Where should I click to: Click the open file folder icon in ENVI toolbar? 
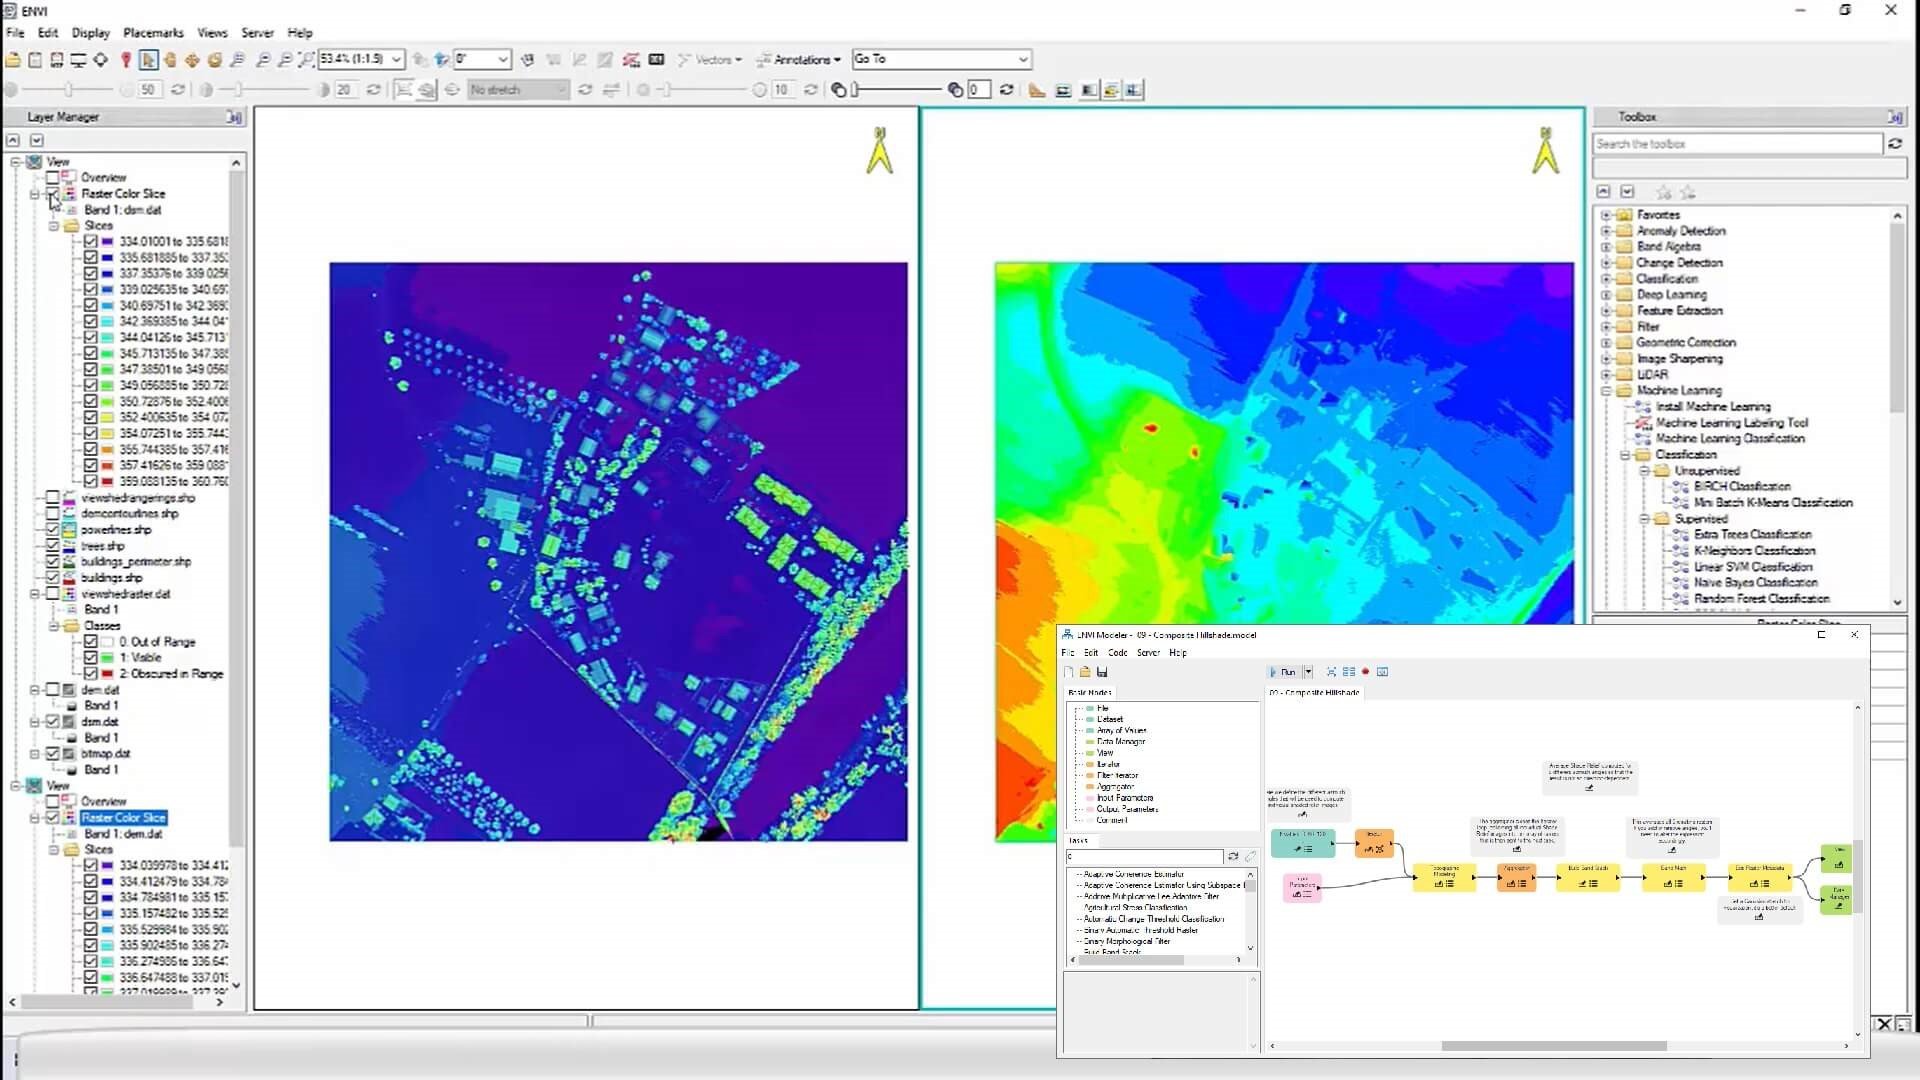coord(13,60)
